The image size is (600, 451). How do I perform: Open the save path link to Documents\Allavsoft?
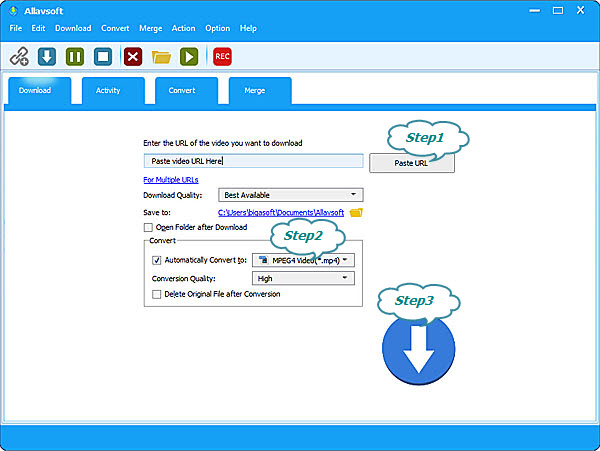281,213
